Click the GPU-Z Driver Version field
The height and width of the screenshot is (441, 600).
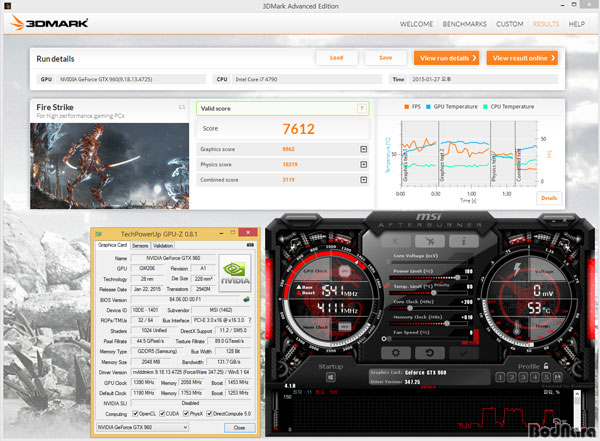click(x=191, y=372)
